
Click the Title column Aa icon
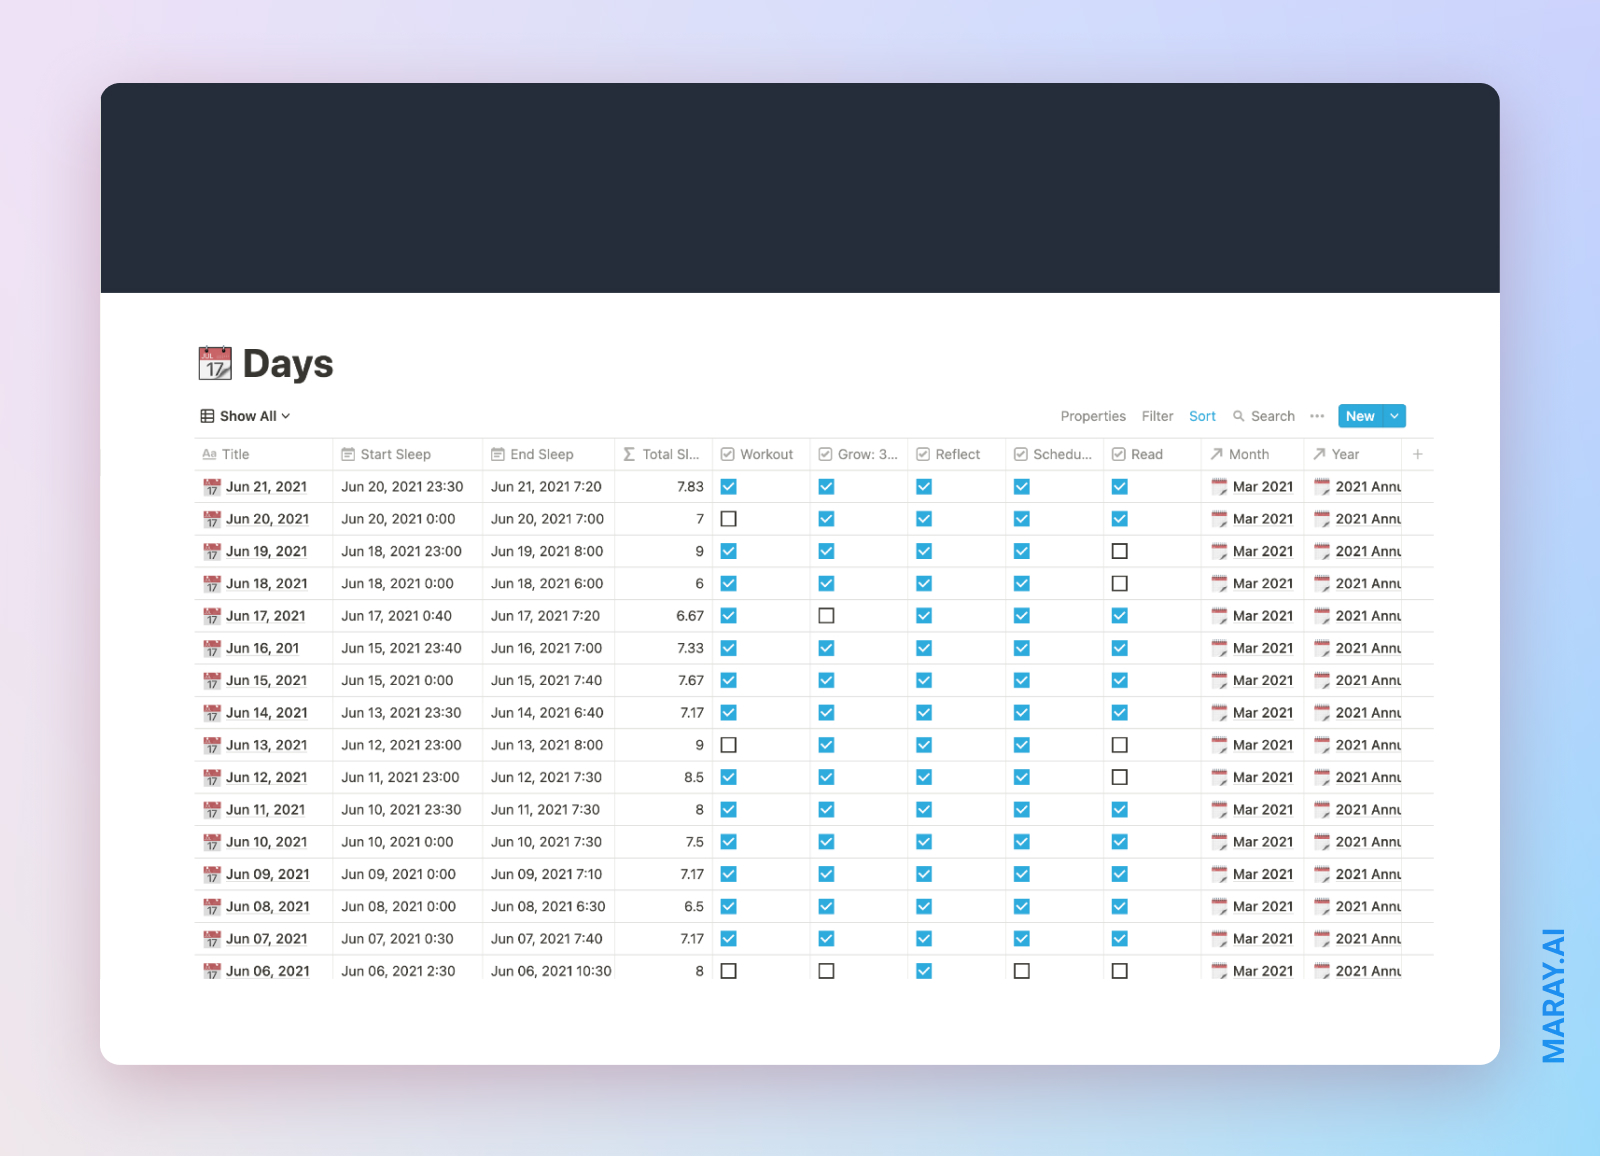pyautogui.click(x=209, y=454)
